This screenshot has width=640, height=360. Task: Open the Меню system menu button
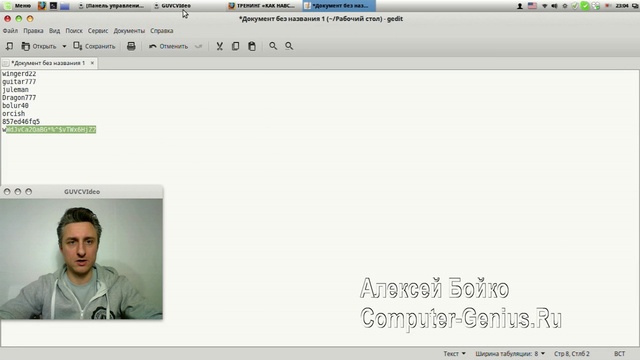point(18,6)
